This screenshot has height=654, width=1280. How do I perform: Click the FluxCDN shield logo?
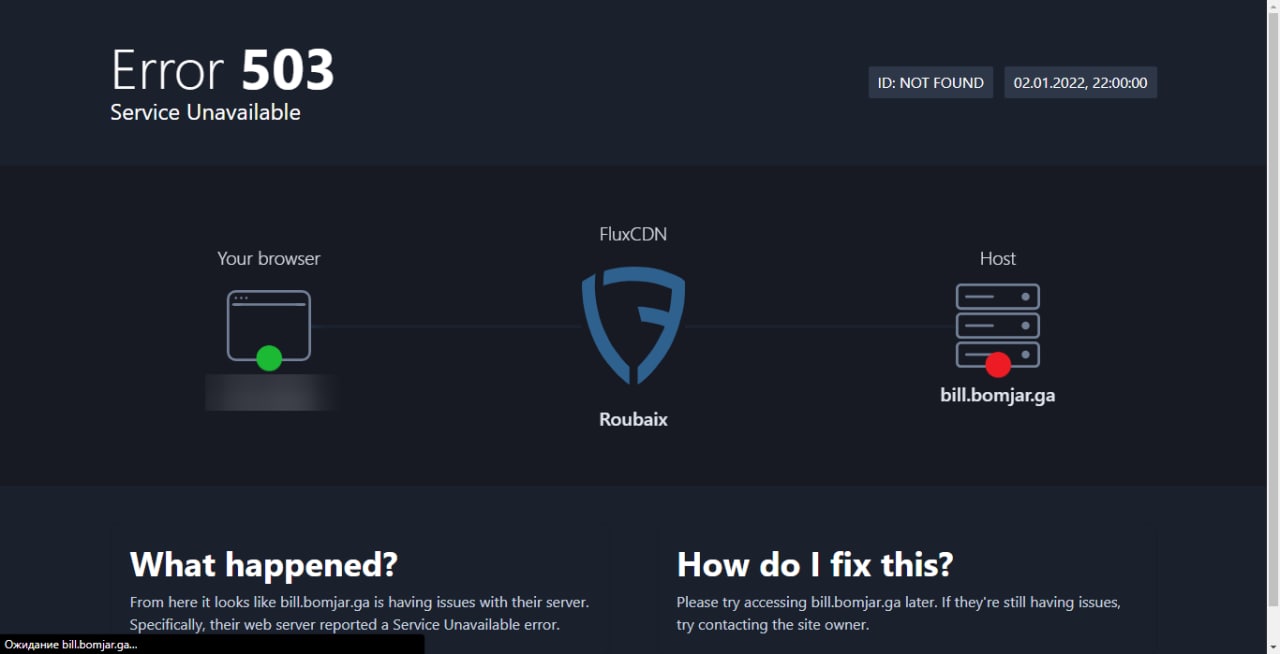pyautogui.click(x=633, y=325)
